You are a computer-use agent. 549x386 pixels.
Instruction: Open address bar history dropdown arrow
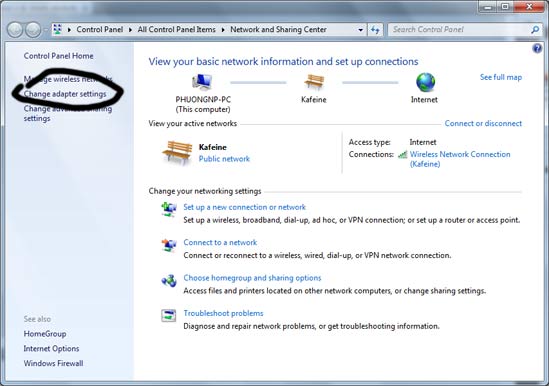361,30
